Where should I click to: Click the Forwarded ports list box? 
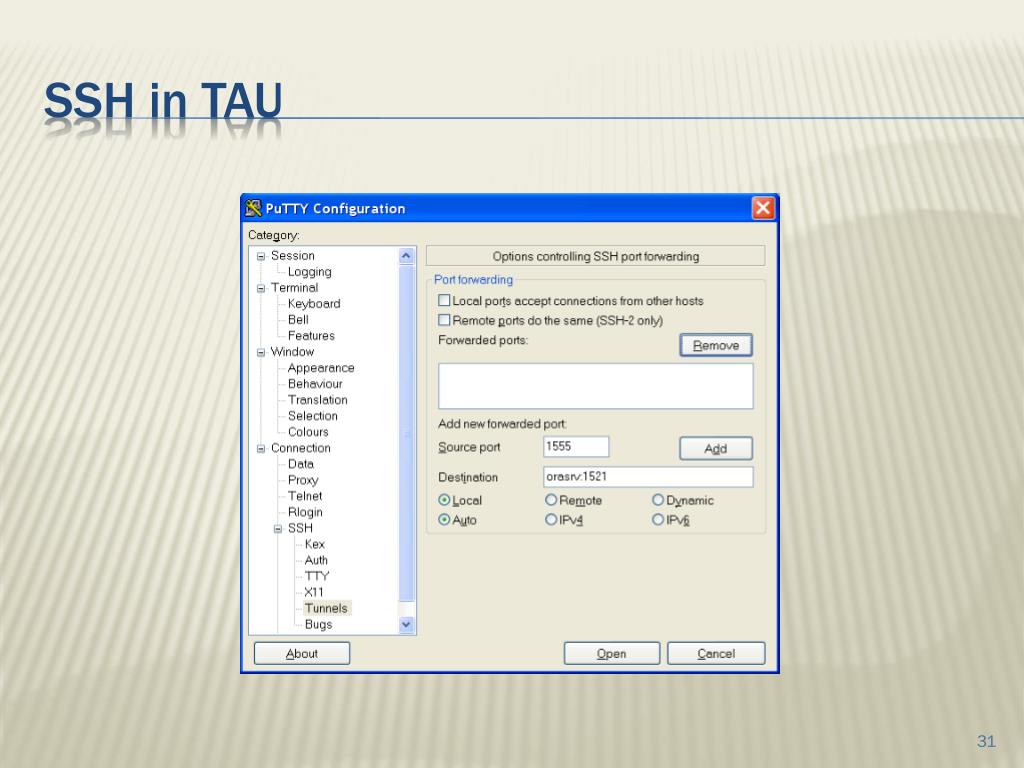[x=596, y=386]
